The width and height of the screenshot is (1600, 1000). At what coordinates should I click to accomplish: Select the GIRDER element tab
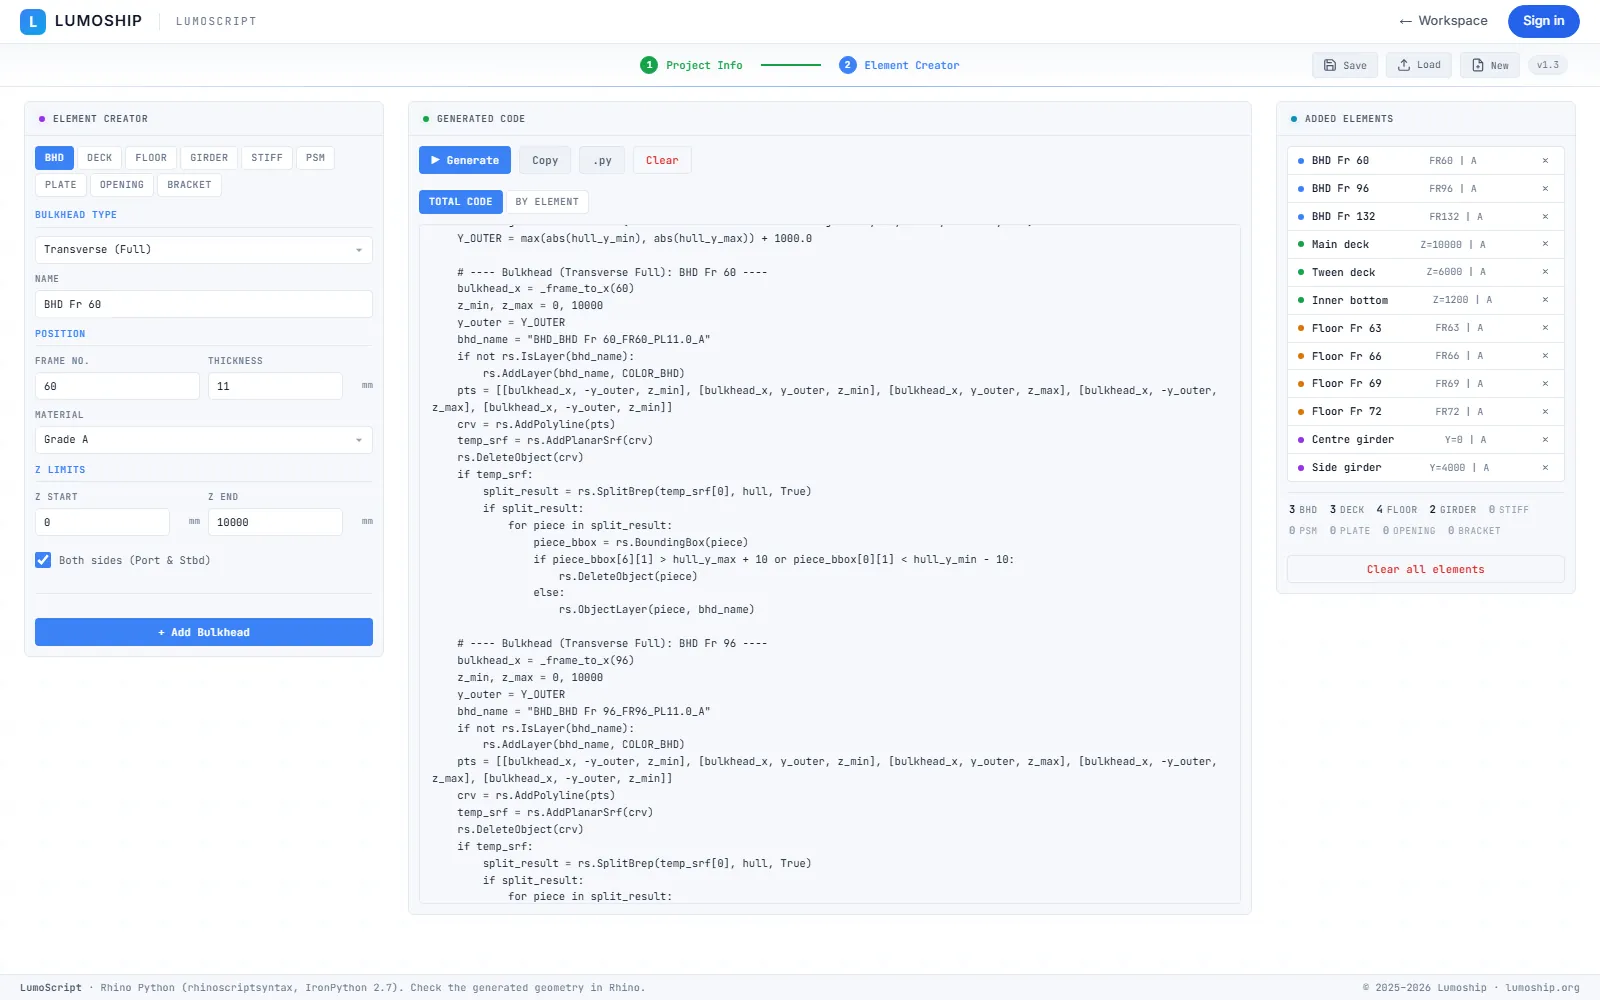pyautogui.click(x=209, y=158)
